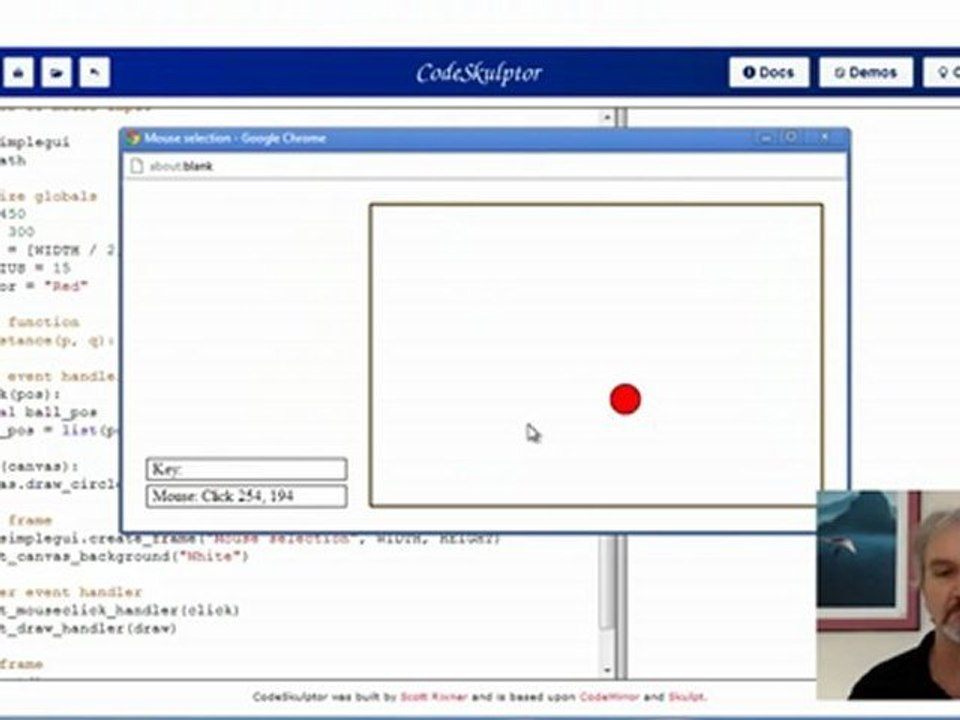Open the Scott Rixner link in footer

(433, 697)
